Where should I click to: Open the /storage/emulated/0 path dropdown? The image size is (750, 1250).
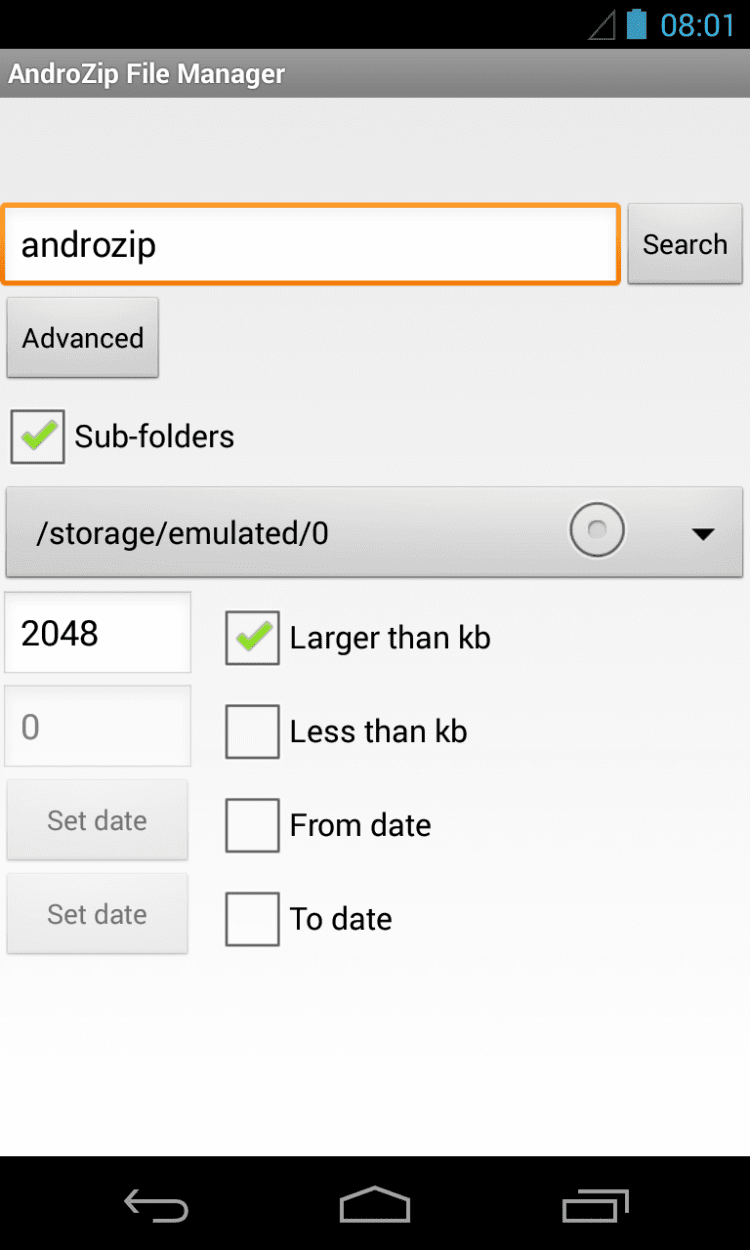pos(300,533)
